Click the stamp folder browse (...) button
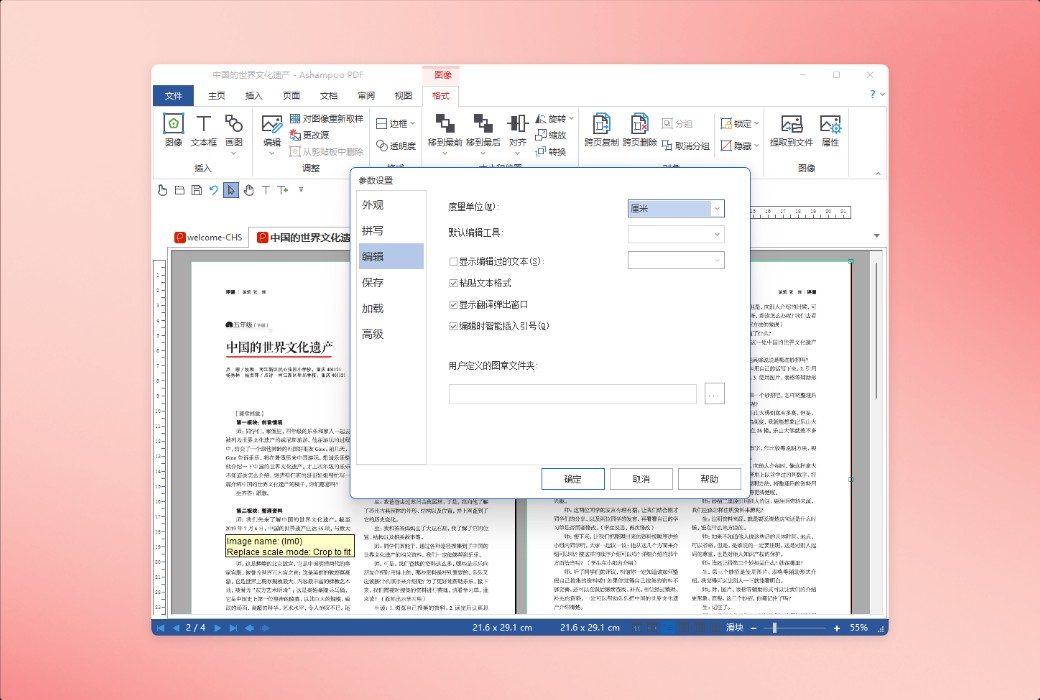This screenshot has height=700, width=1040. pos(714,393)
